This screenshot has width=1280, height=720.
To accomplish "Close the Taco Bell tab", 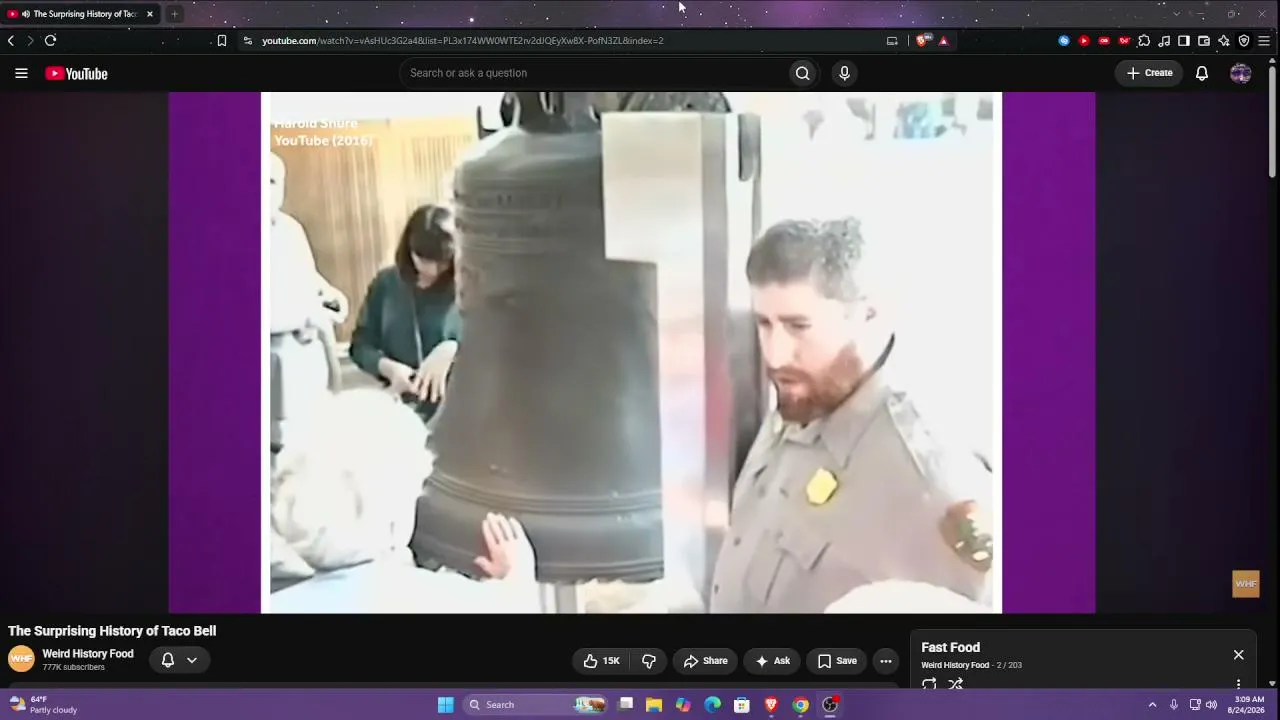I will click(x=150, y=14).
